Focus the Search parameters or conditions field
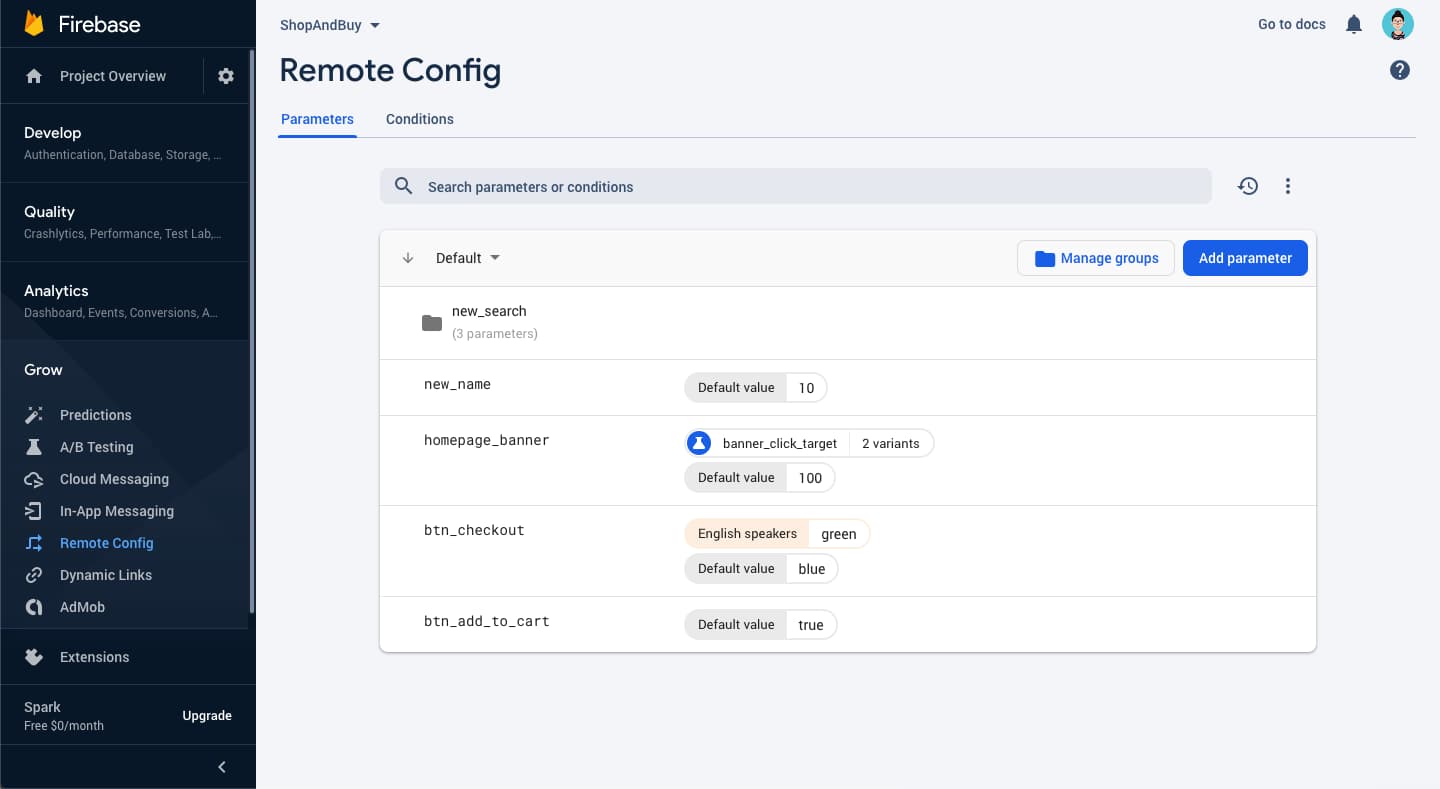The height and width of the screenshot is (789, 1440). tap(796, 186)
